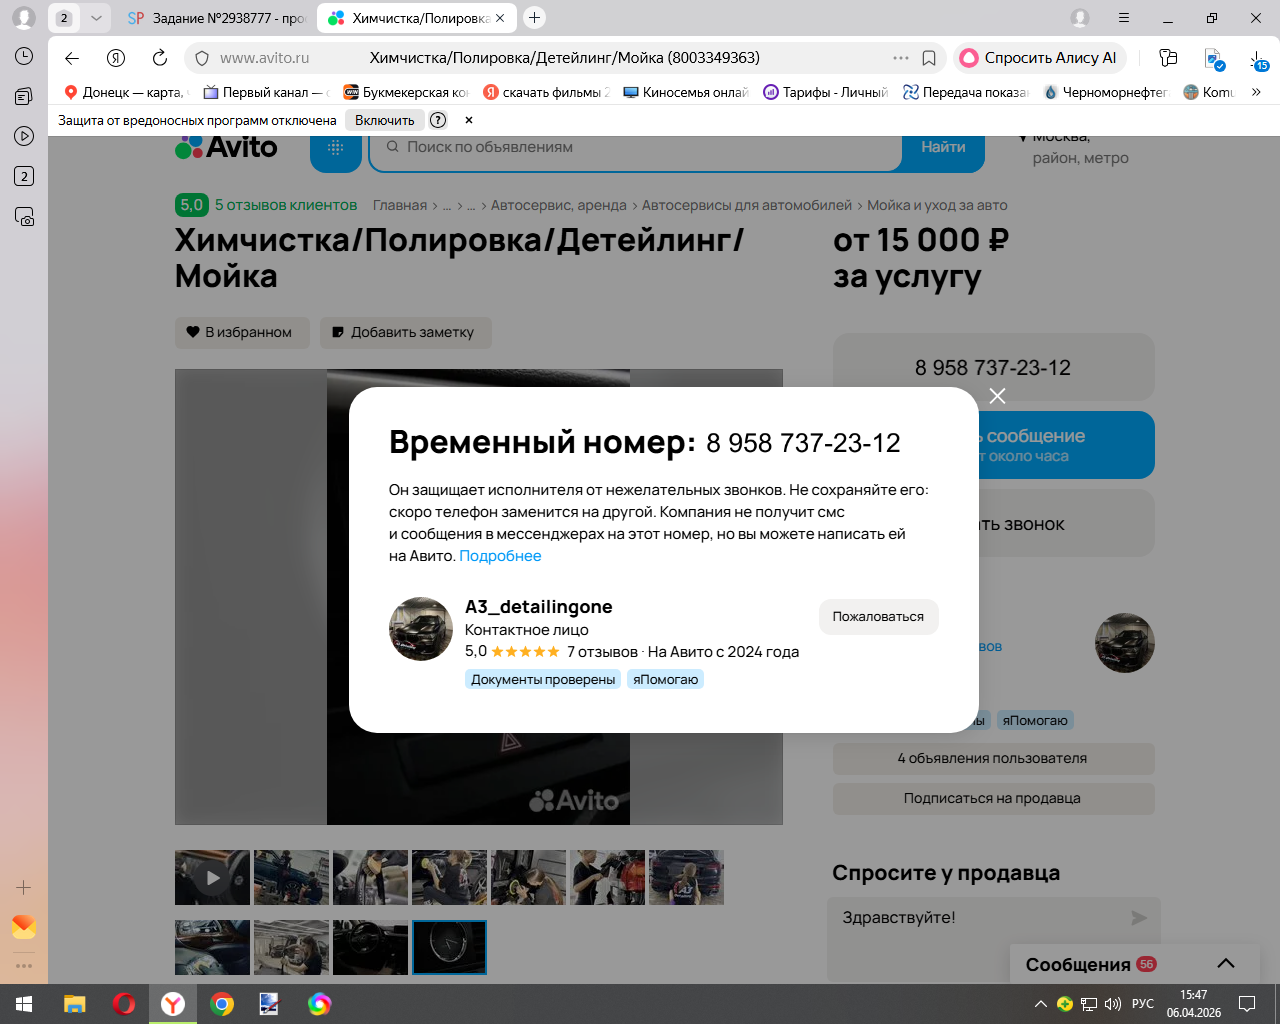Add a sidebar app with the plus icon
This screenshot has height=1024, width=1280.
(24, 887)
